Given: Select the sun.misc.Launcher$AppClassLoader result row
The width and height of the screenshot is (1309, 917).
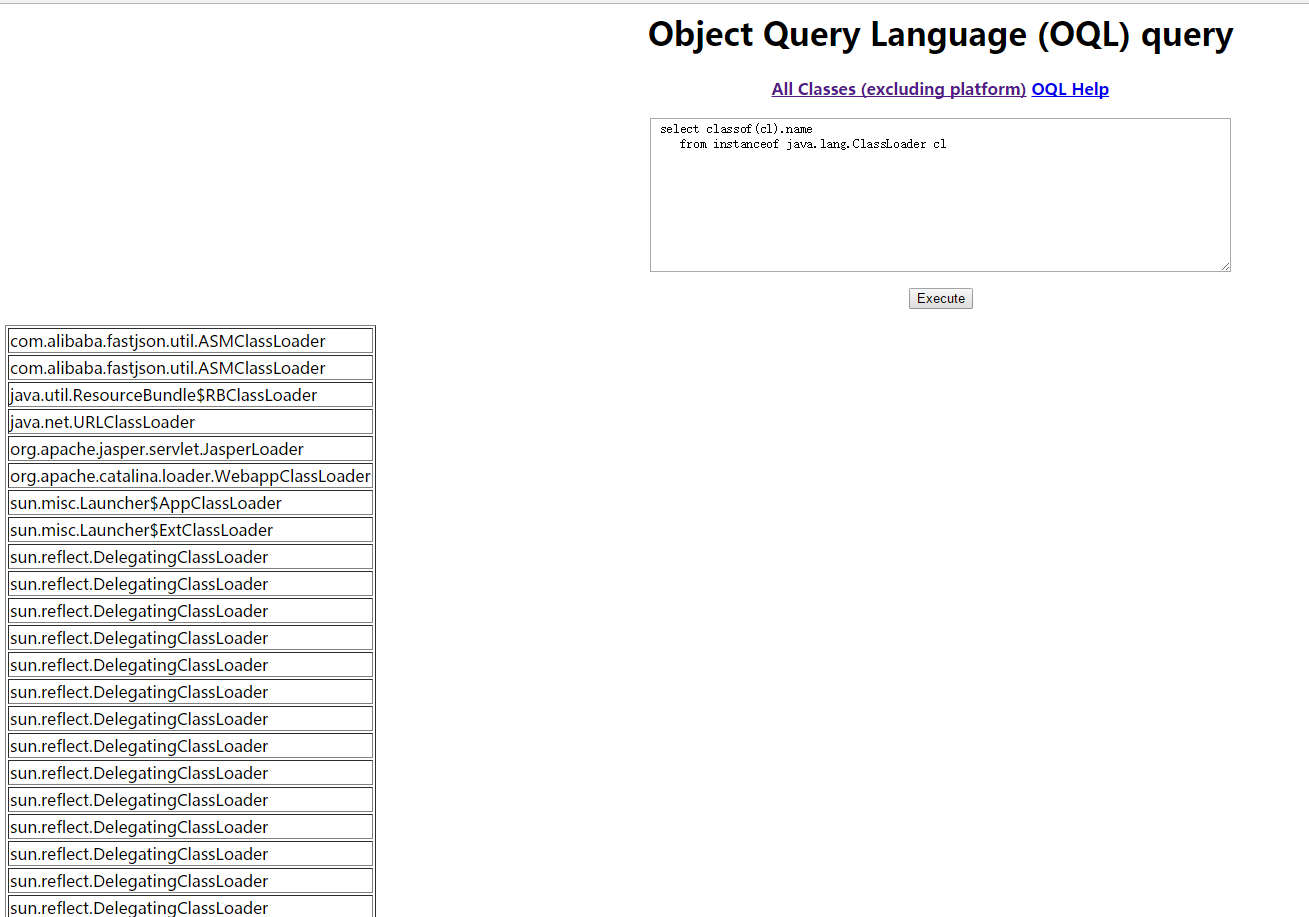Looking at the screenshot, I should pyautogui.click(x=190, y=503).
